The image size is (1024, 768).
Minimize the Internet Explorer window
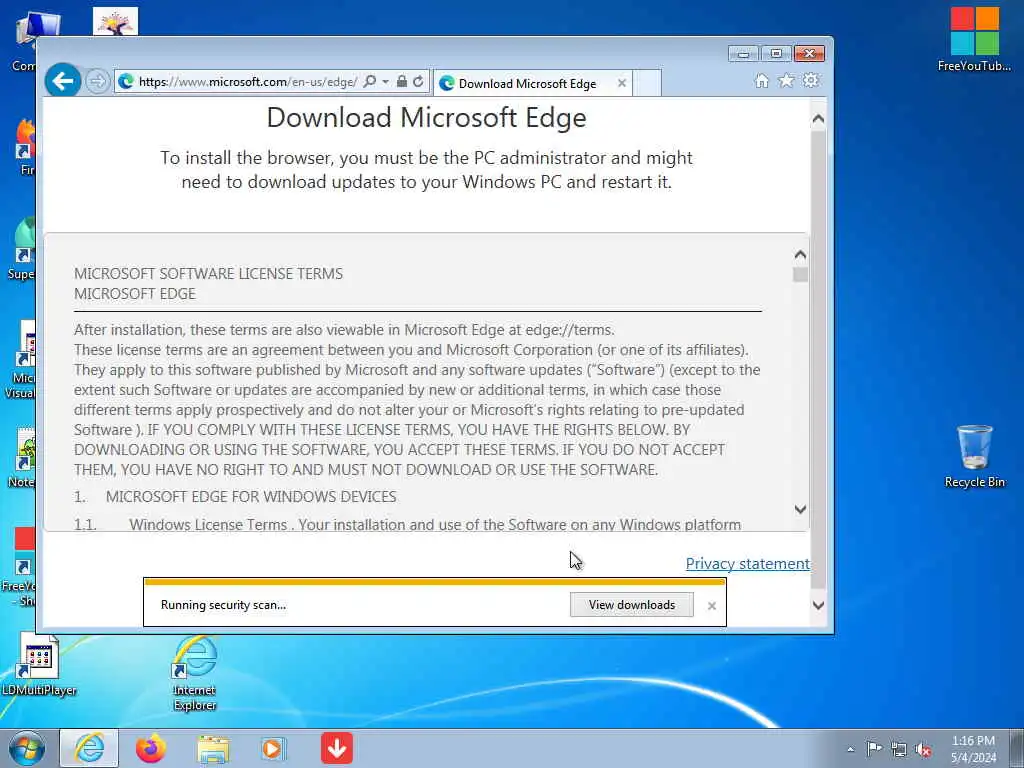pos(743,54)
